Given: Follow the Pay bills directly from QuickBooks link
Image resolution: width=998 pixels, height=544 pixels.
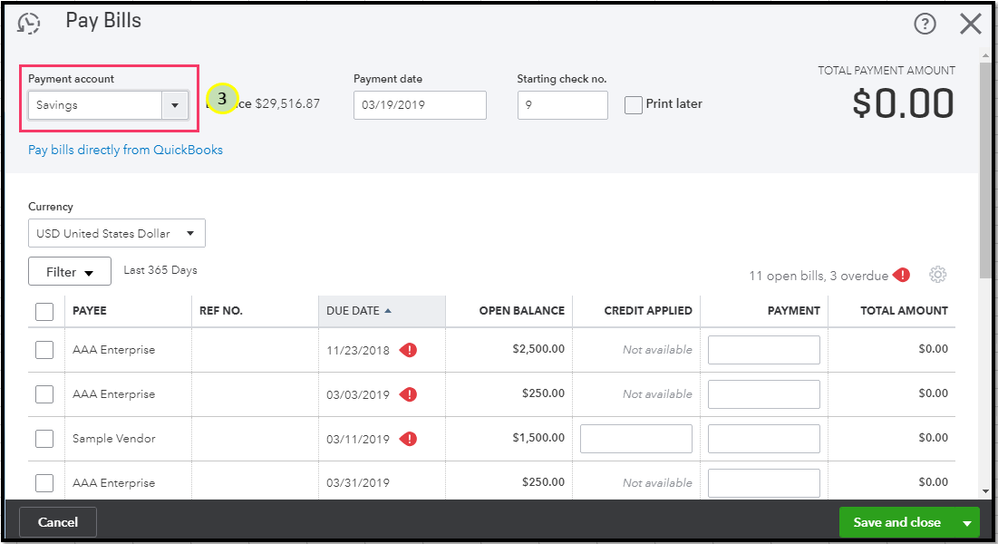Looking at the screenshot, I should [x=125, y=150].
